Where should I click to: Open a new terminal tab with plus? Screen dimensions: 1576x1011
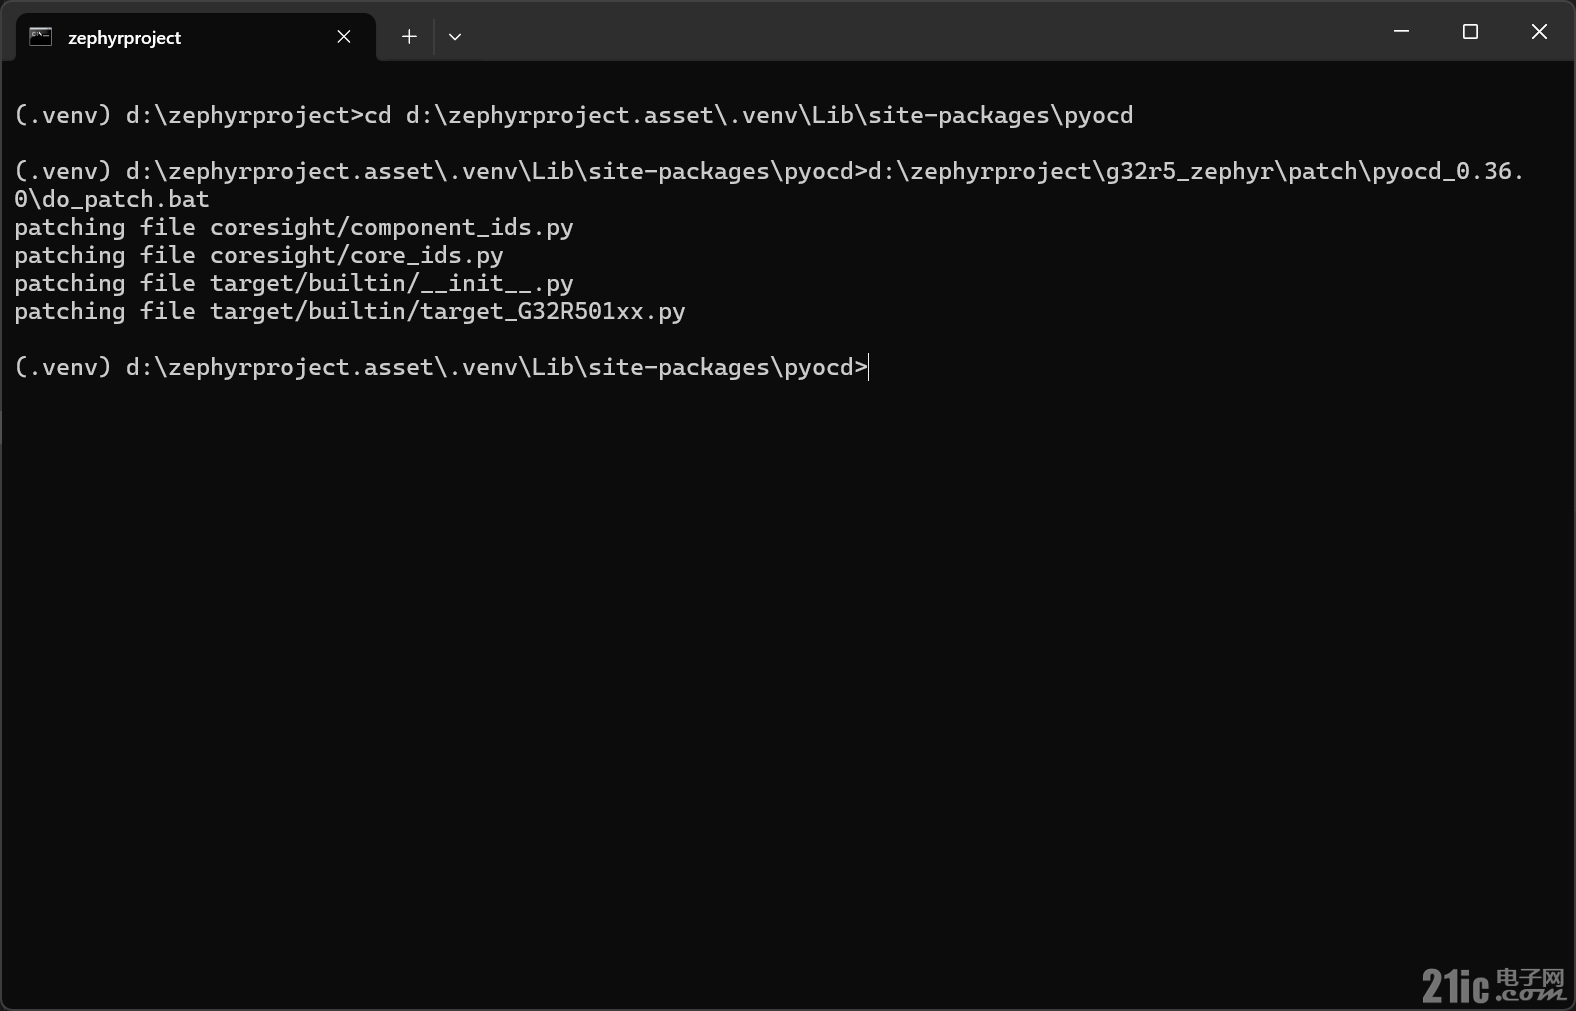[x=409, y=37]
